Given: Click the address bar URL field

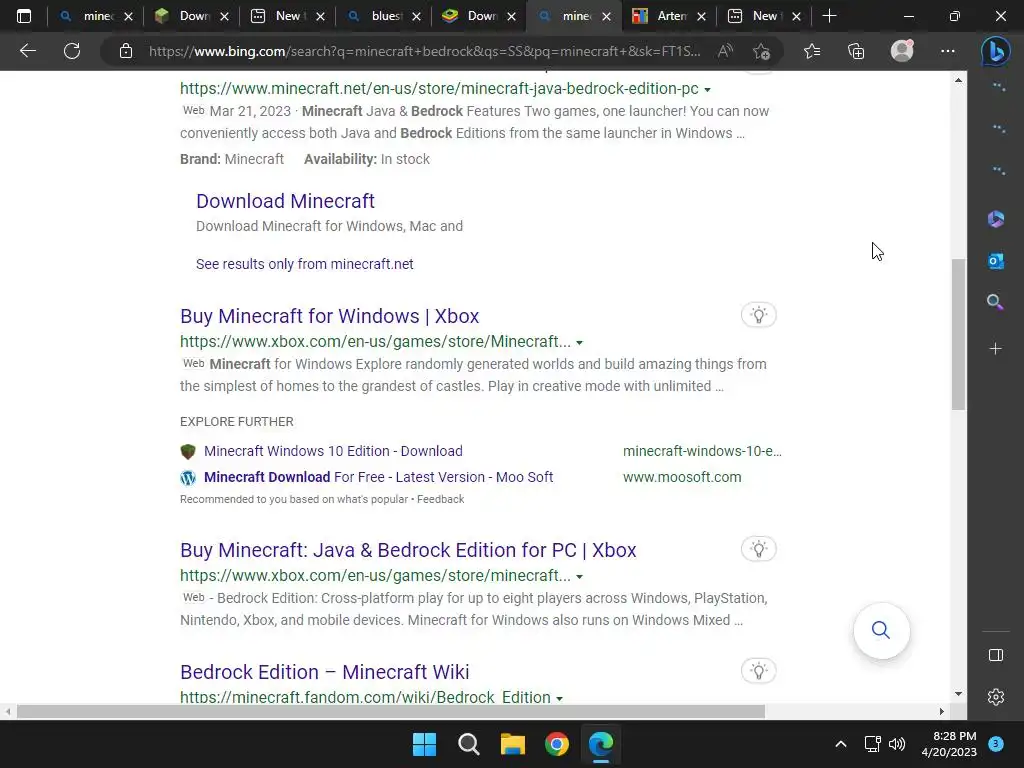Looking at the screenshot, I should point(424,51).
